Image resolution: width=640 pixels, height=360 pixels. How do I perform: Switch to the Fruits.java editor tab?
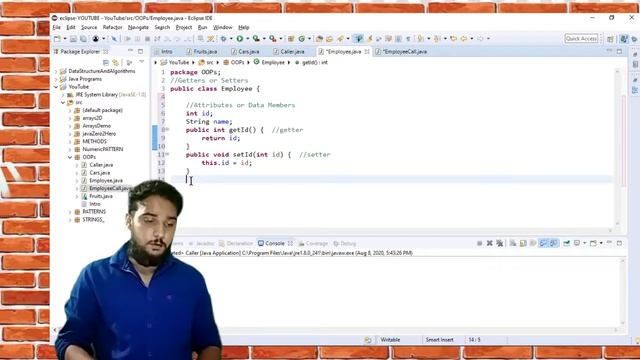202,52
